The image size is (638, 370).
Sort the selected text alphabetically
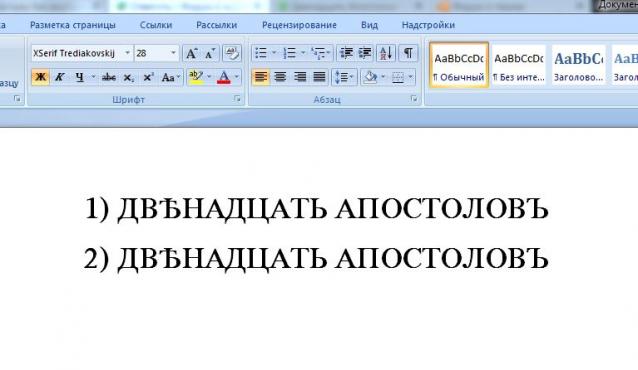386,53
